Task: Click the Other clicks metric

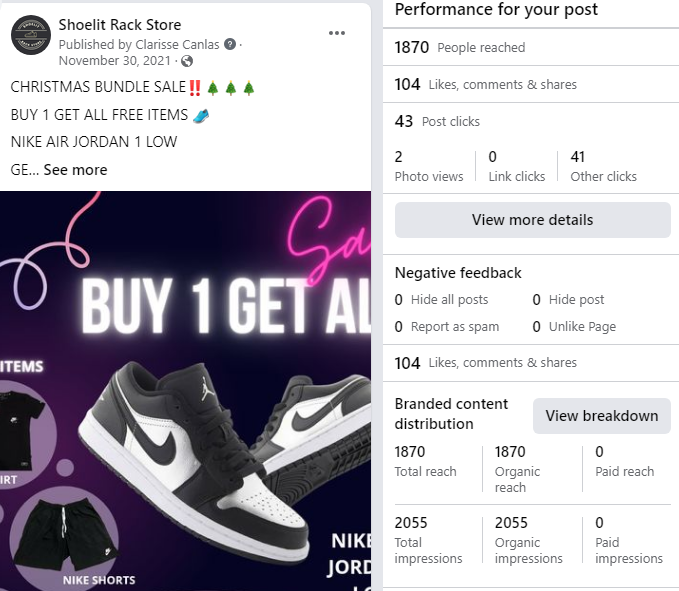Action: 603,166
